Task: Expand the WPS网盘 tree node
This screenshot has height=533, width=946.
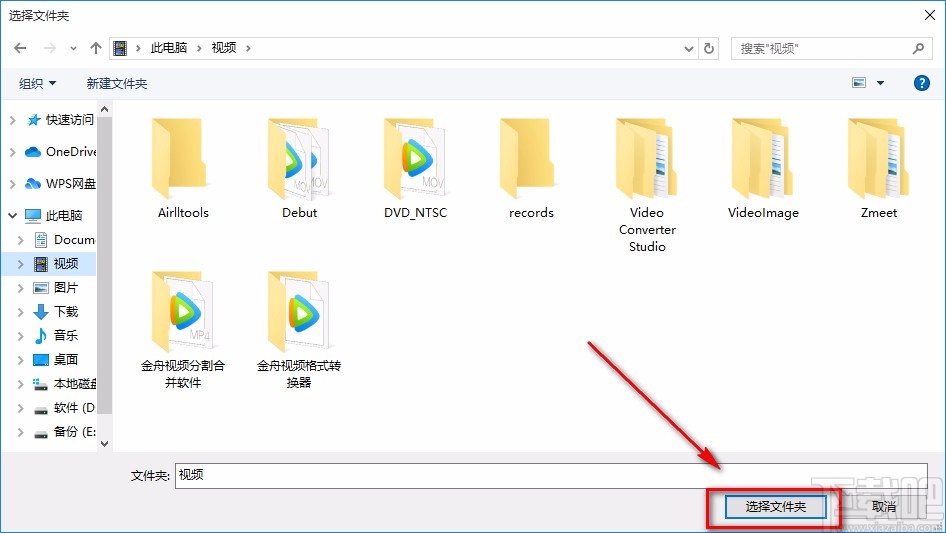Action: tap(12, 184)
